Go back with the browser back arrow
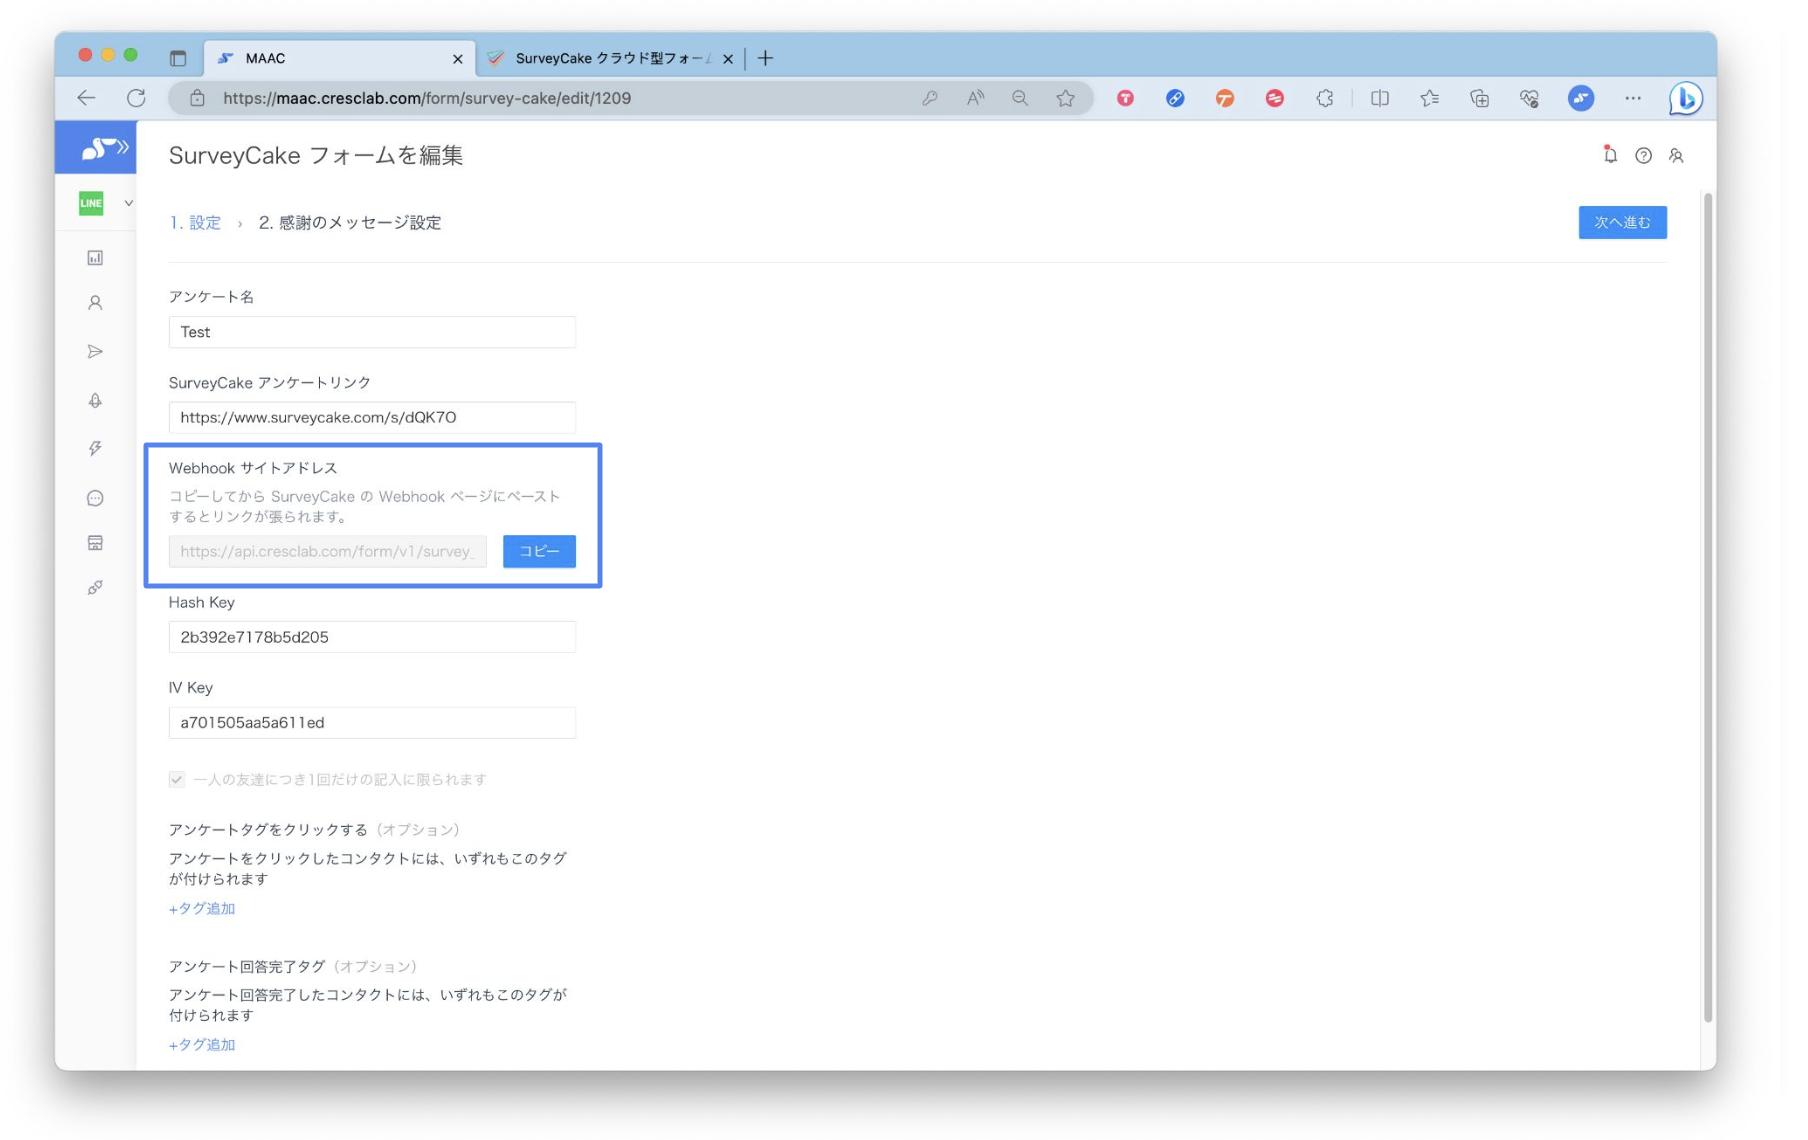 point(86,98)
